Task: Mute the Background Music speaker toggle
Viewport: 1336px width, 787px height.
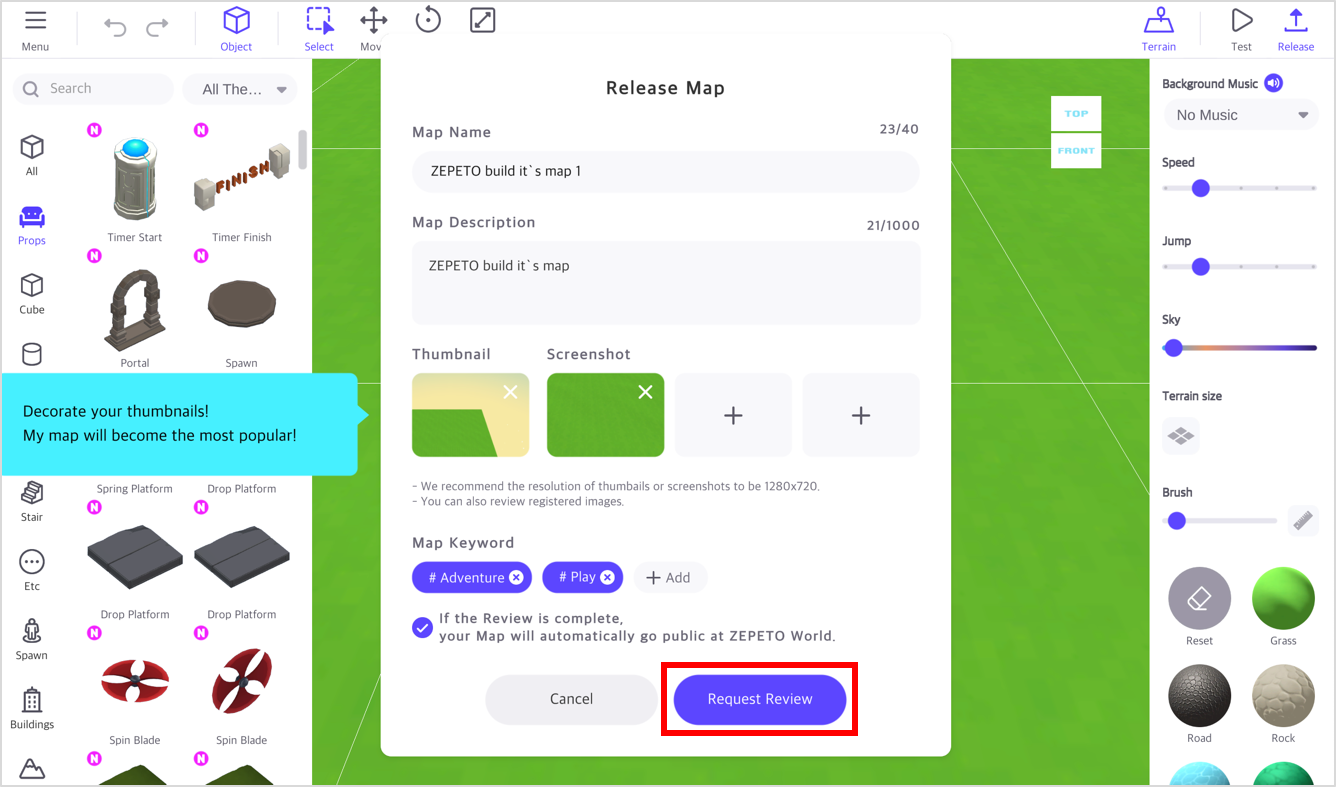Action: [x=1273, y=83]
